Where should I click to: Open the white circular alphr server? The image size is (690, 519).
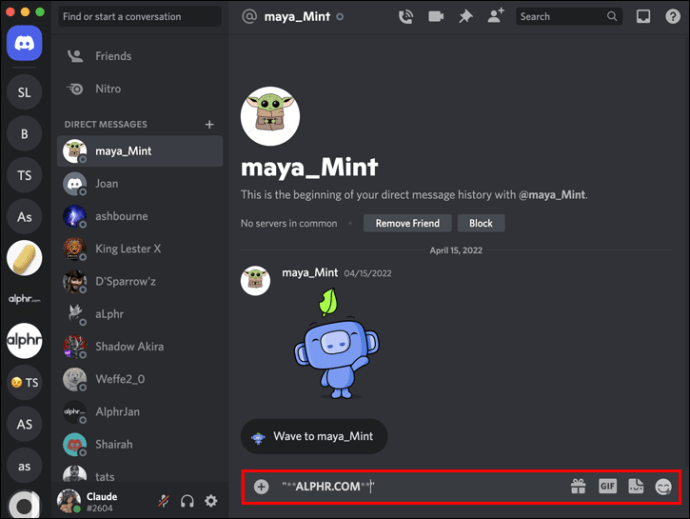coord(24,341)
